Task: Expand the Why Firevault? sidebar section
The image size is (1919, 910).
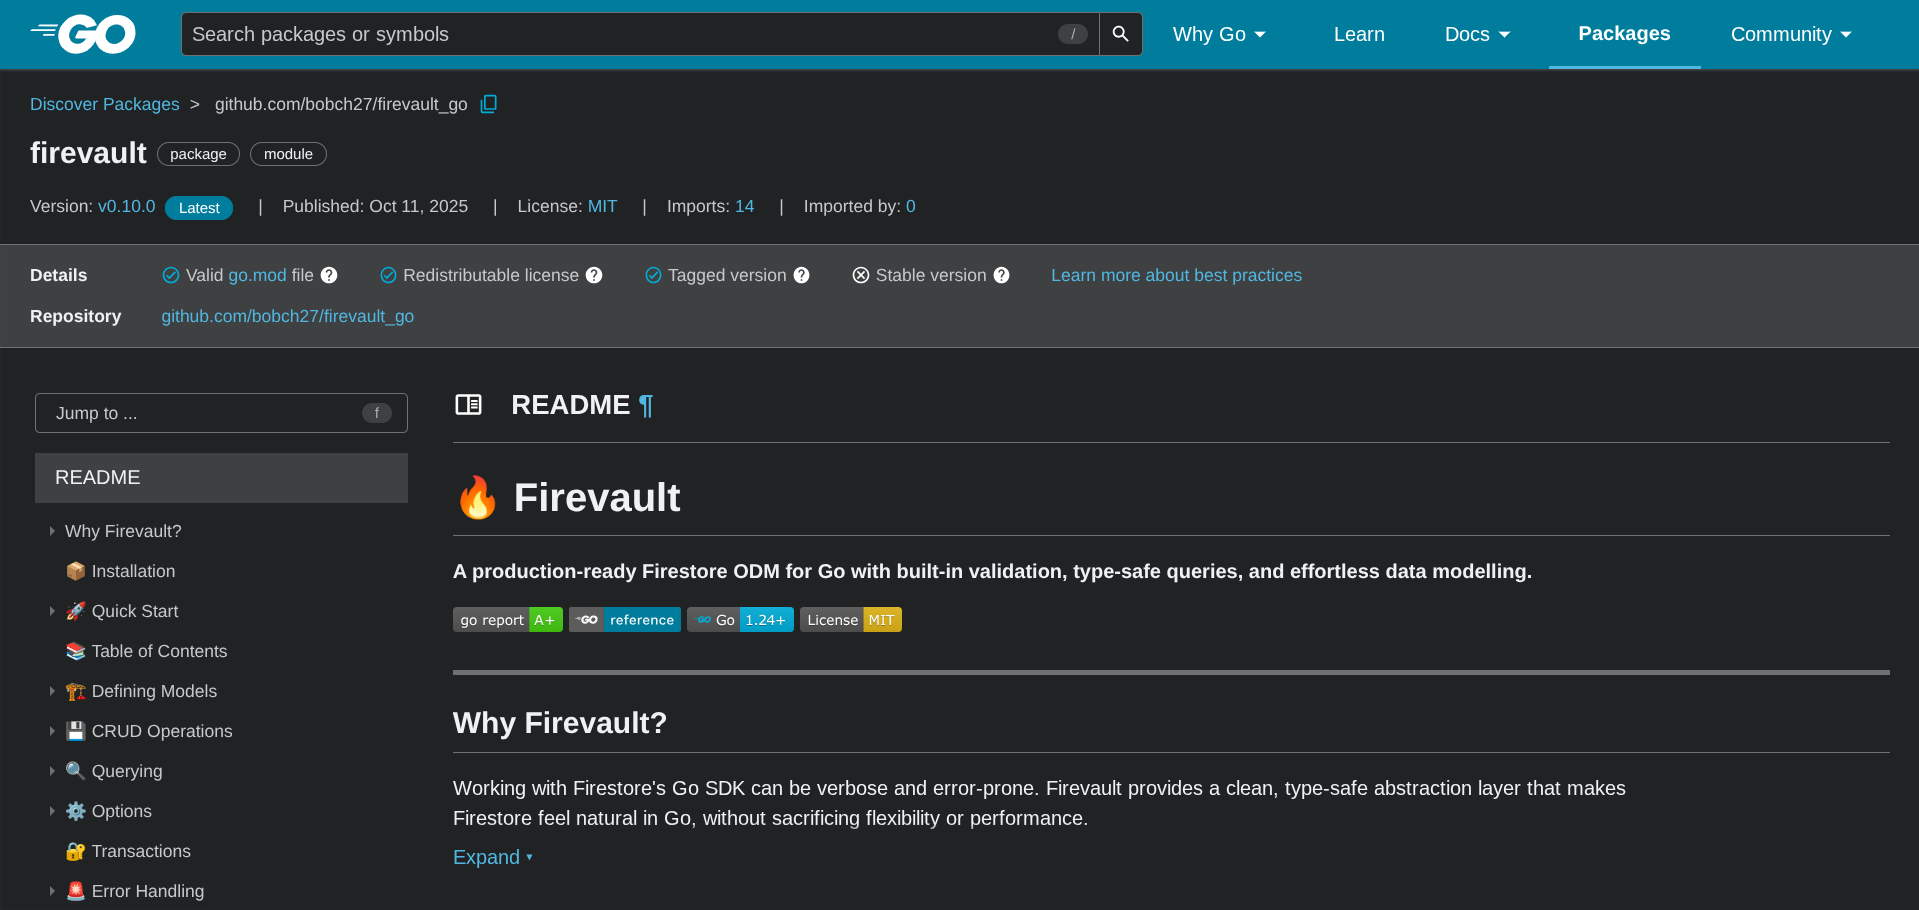Action: (52, 531)
